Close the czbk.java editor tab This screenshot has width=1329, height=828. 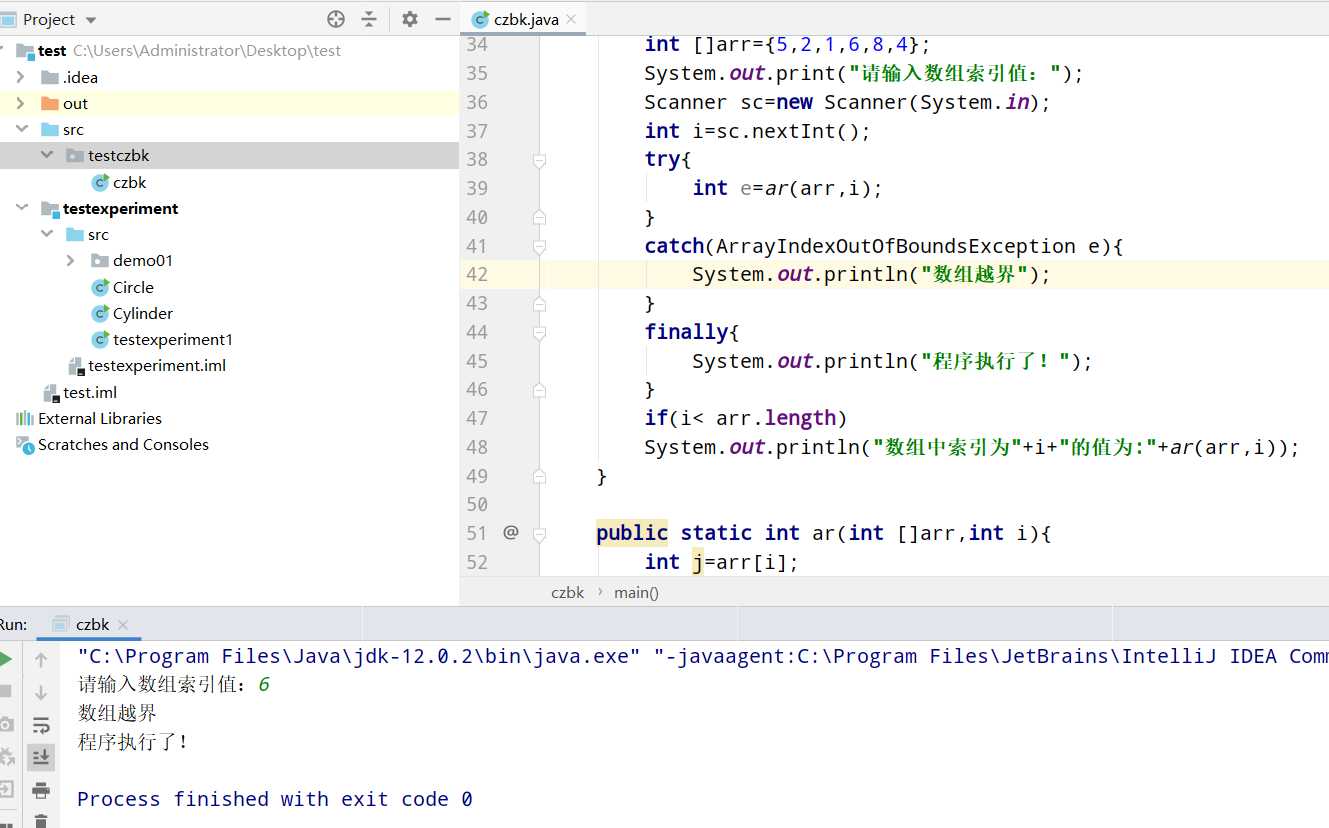(x=571, y=19)
